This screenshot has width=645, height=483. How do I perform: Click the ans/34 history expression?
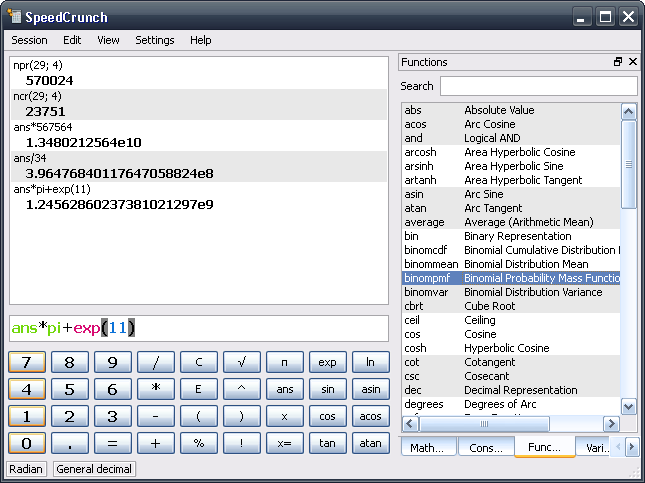tap(30, 158)
